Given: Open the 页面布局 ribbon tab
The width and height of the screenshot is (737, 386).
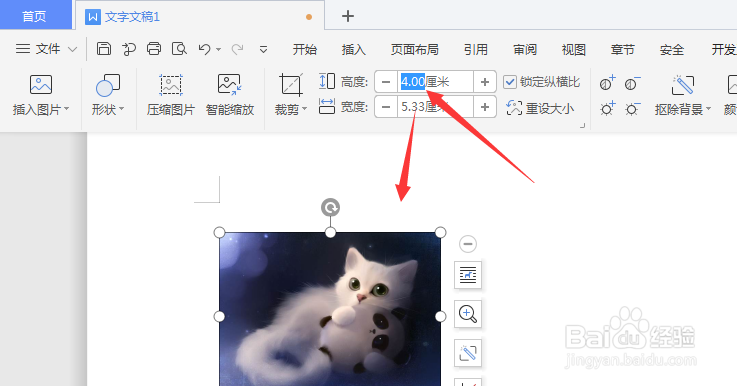Looking at the screenshot, I should [x=415, y=49].
